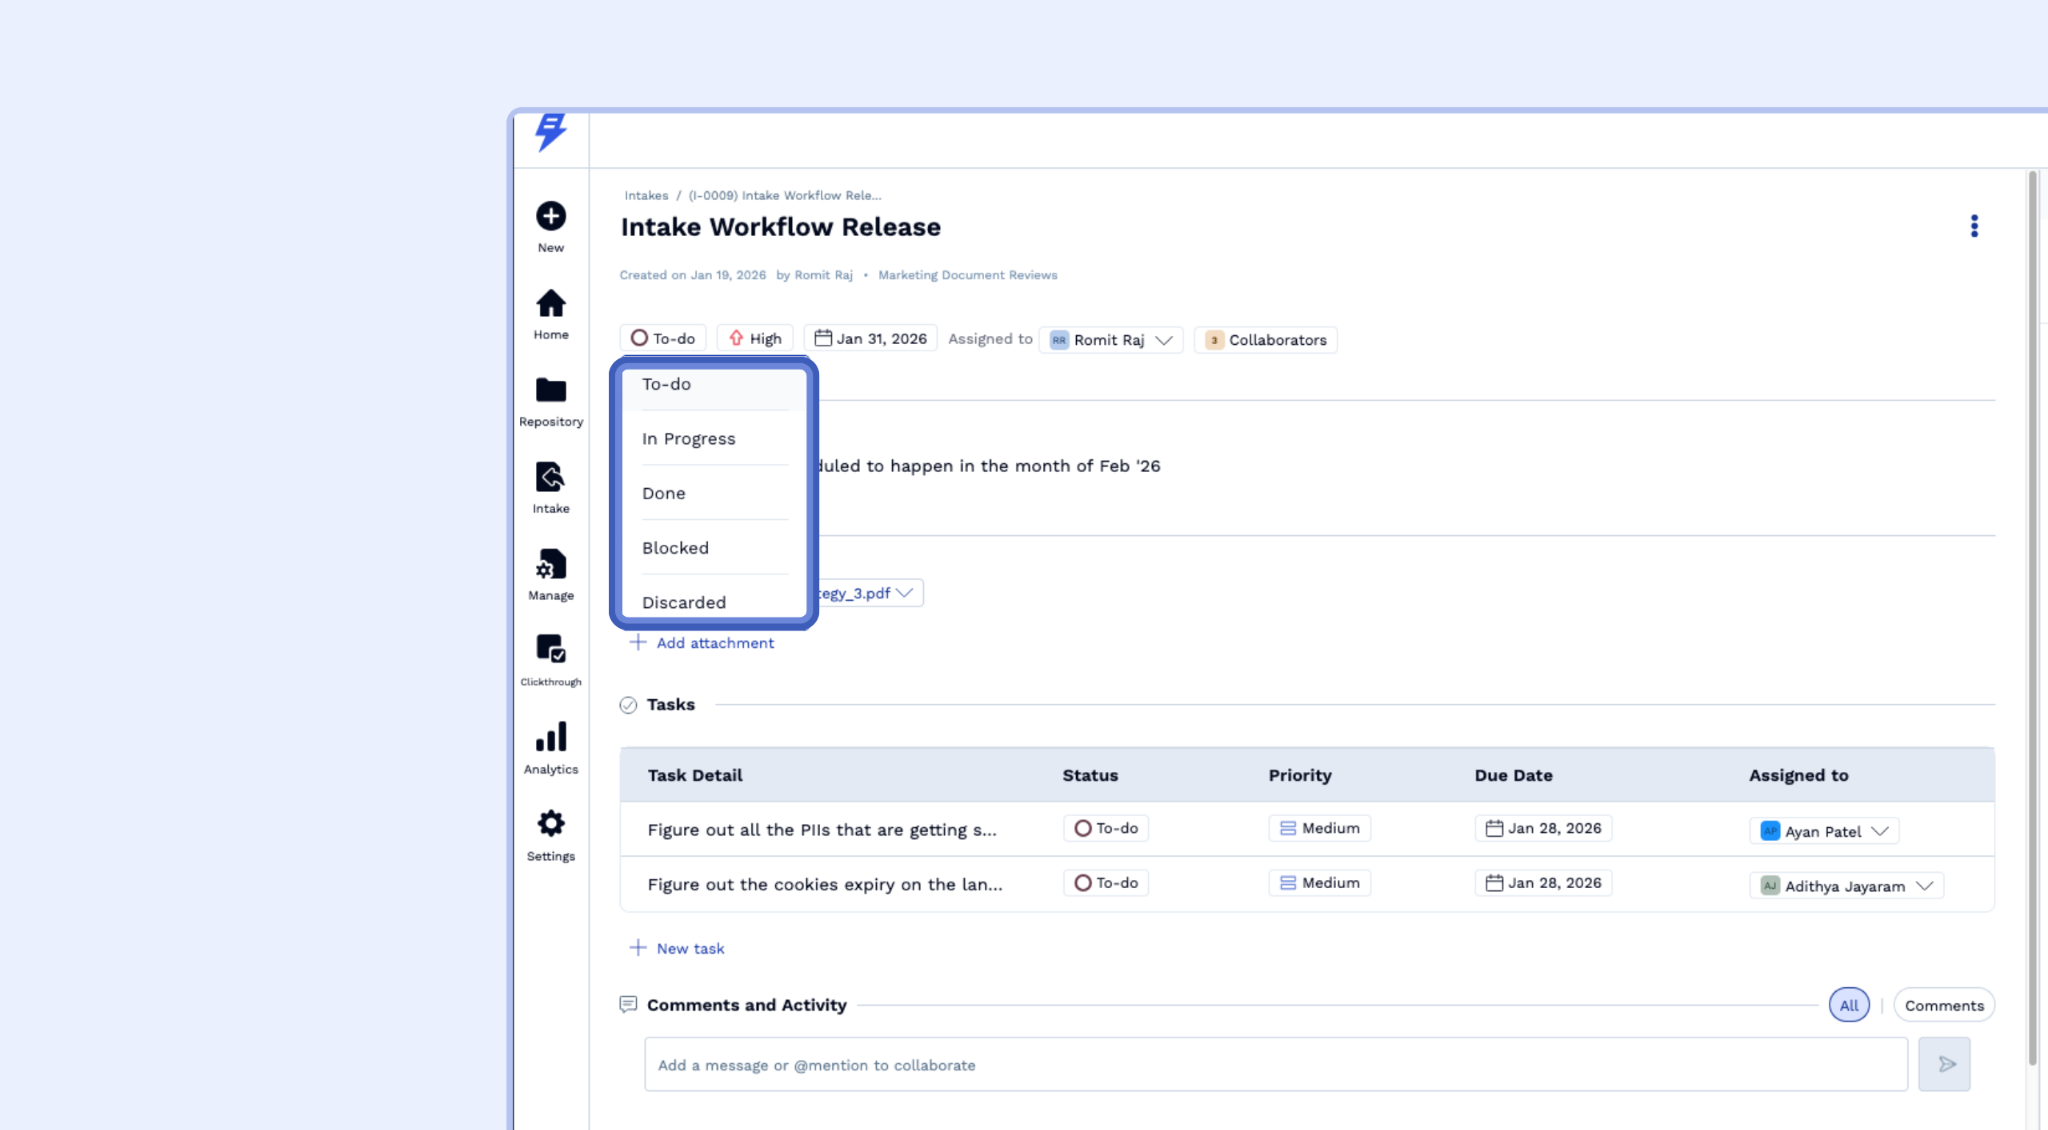Screen dimensions: 2048x1130
Task: Toggle the All activity filter
Action: click(x=1848, y=1006)
